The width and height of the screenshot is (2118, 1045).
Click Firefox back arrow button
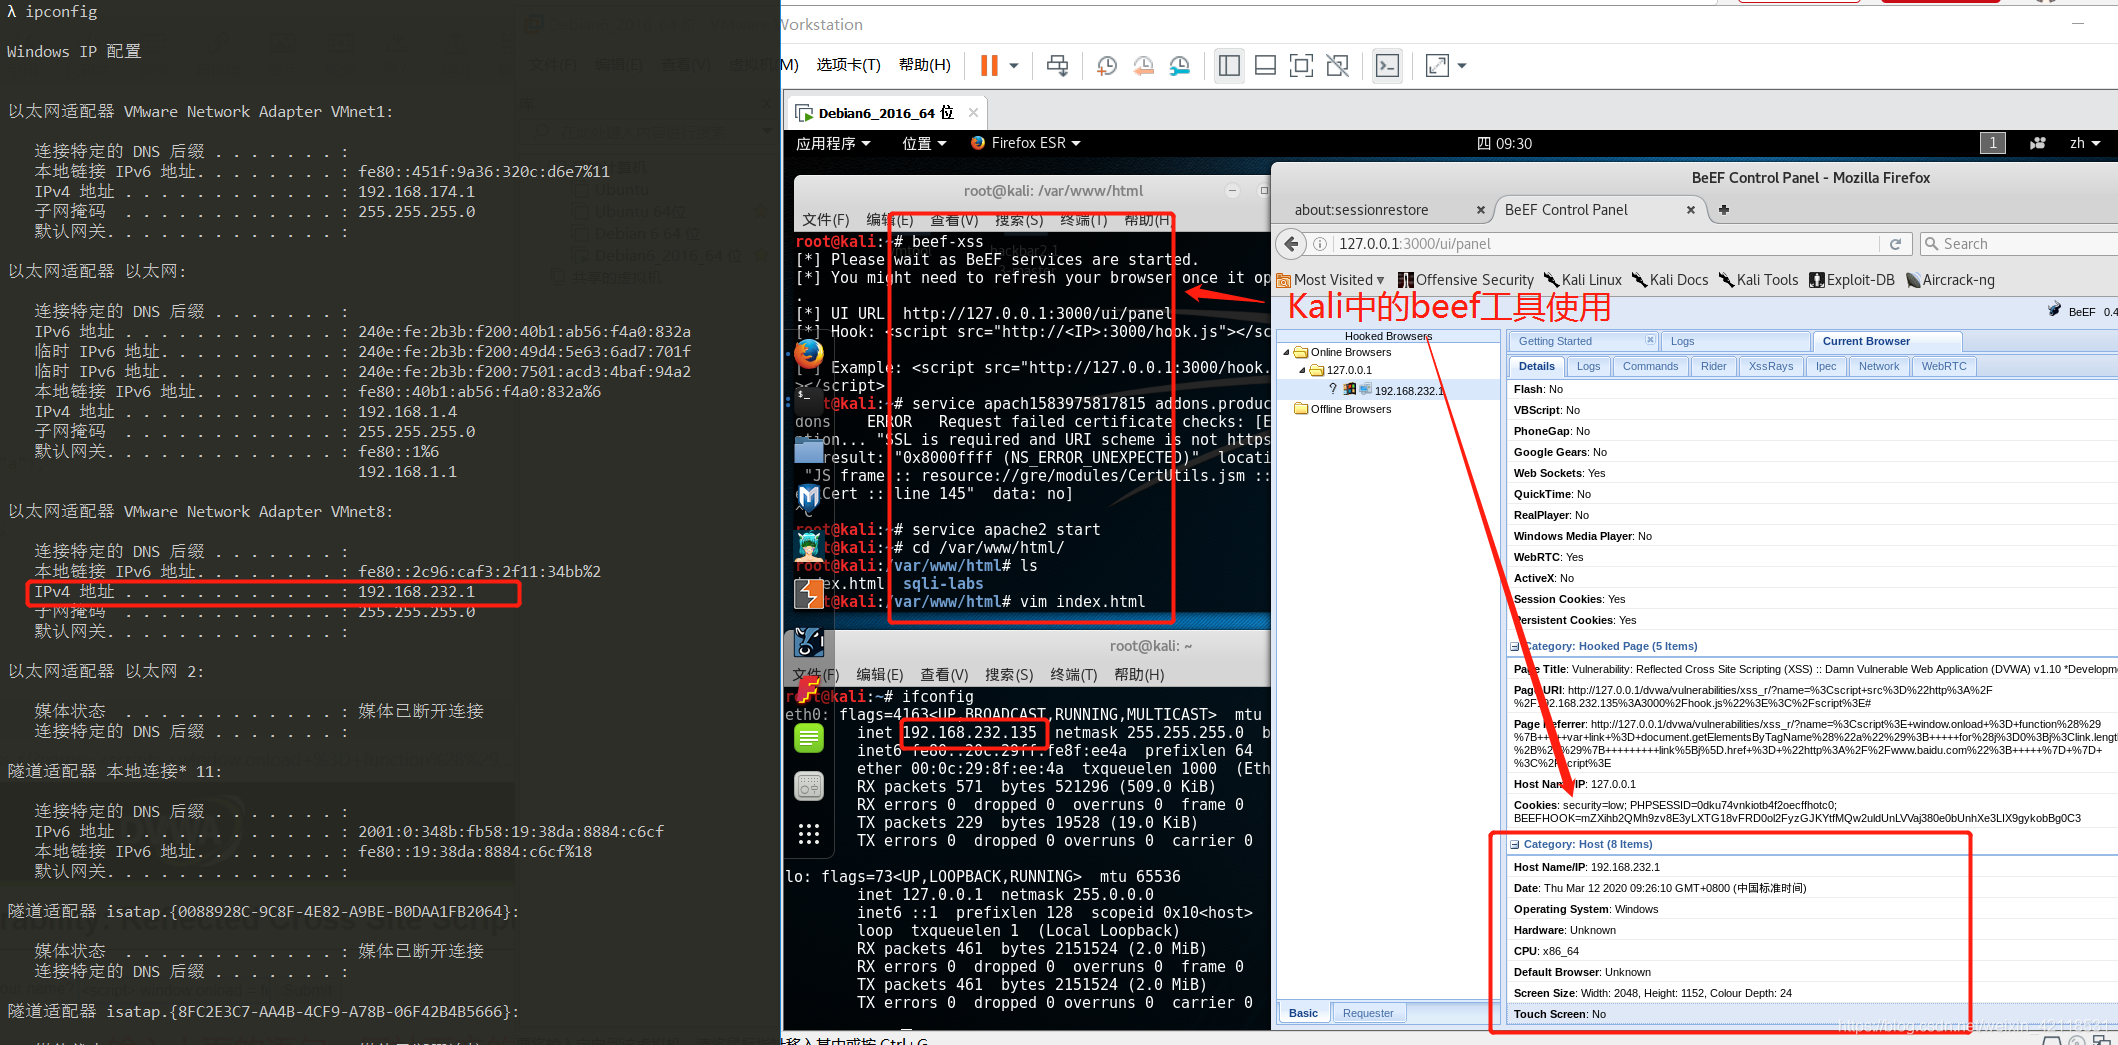[1292, 244]
